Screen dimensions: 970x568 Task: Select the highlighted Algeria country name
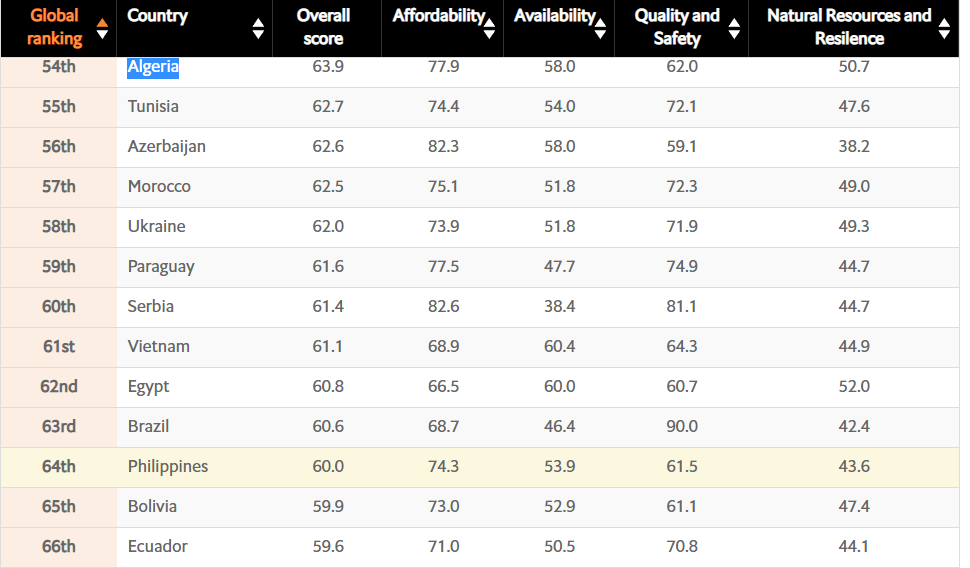(x=153, y=67)
